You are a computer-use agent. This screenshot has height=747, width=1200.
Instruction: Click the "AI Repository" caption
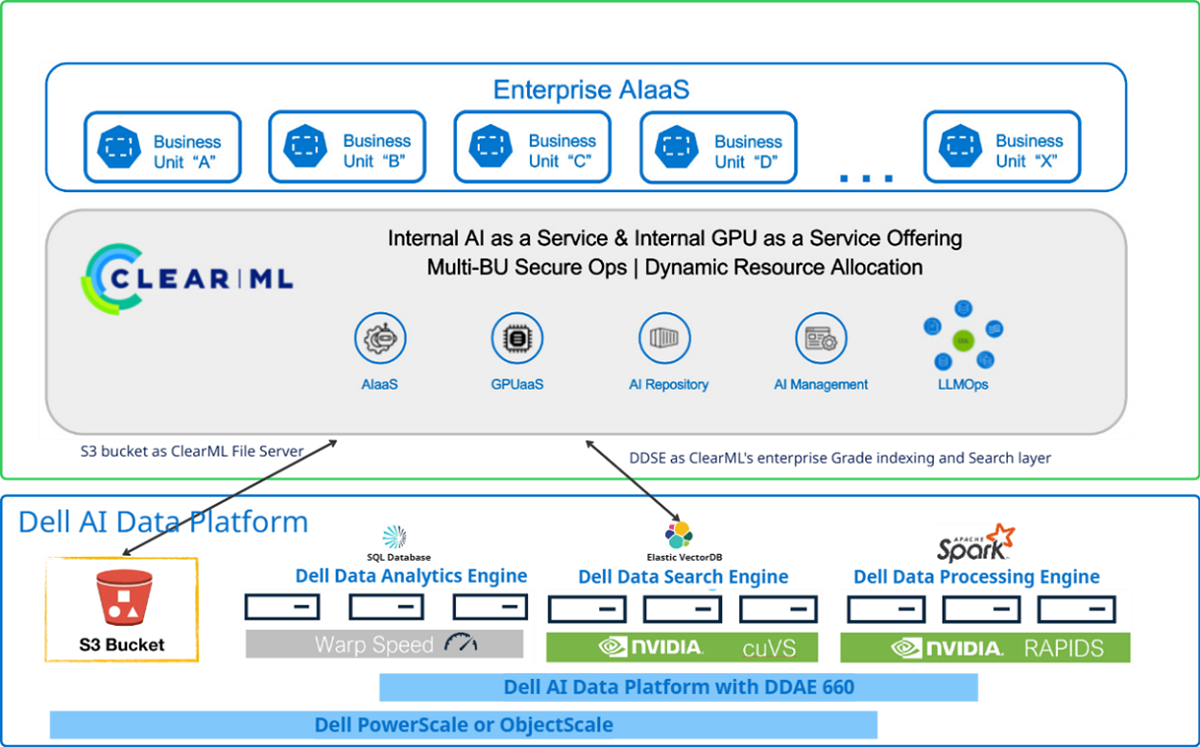coord(668,384)
